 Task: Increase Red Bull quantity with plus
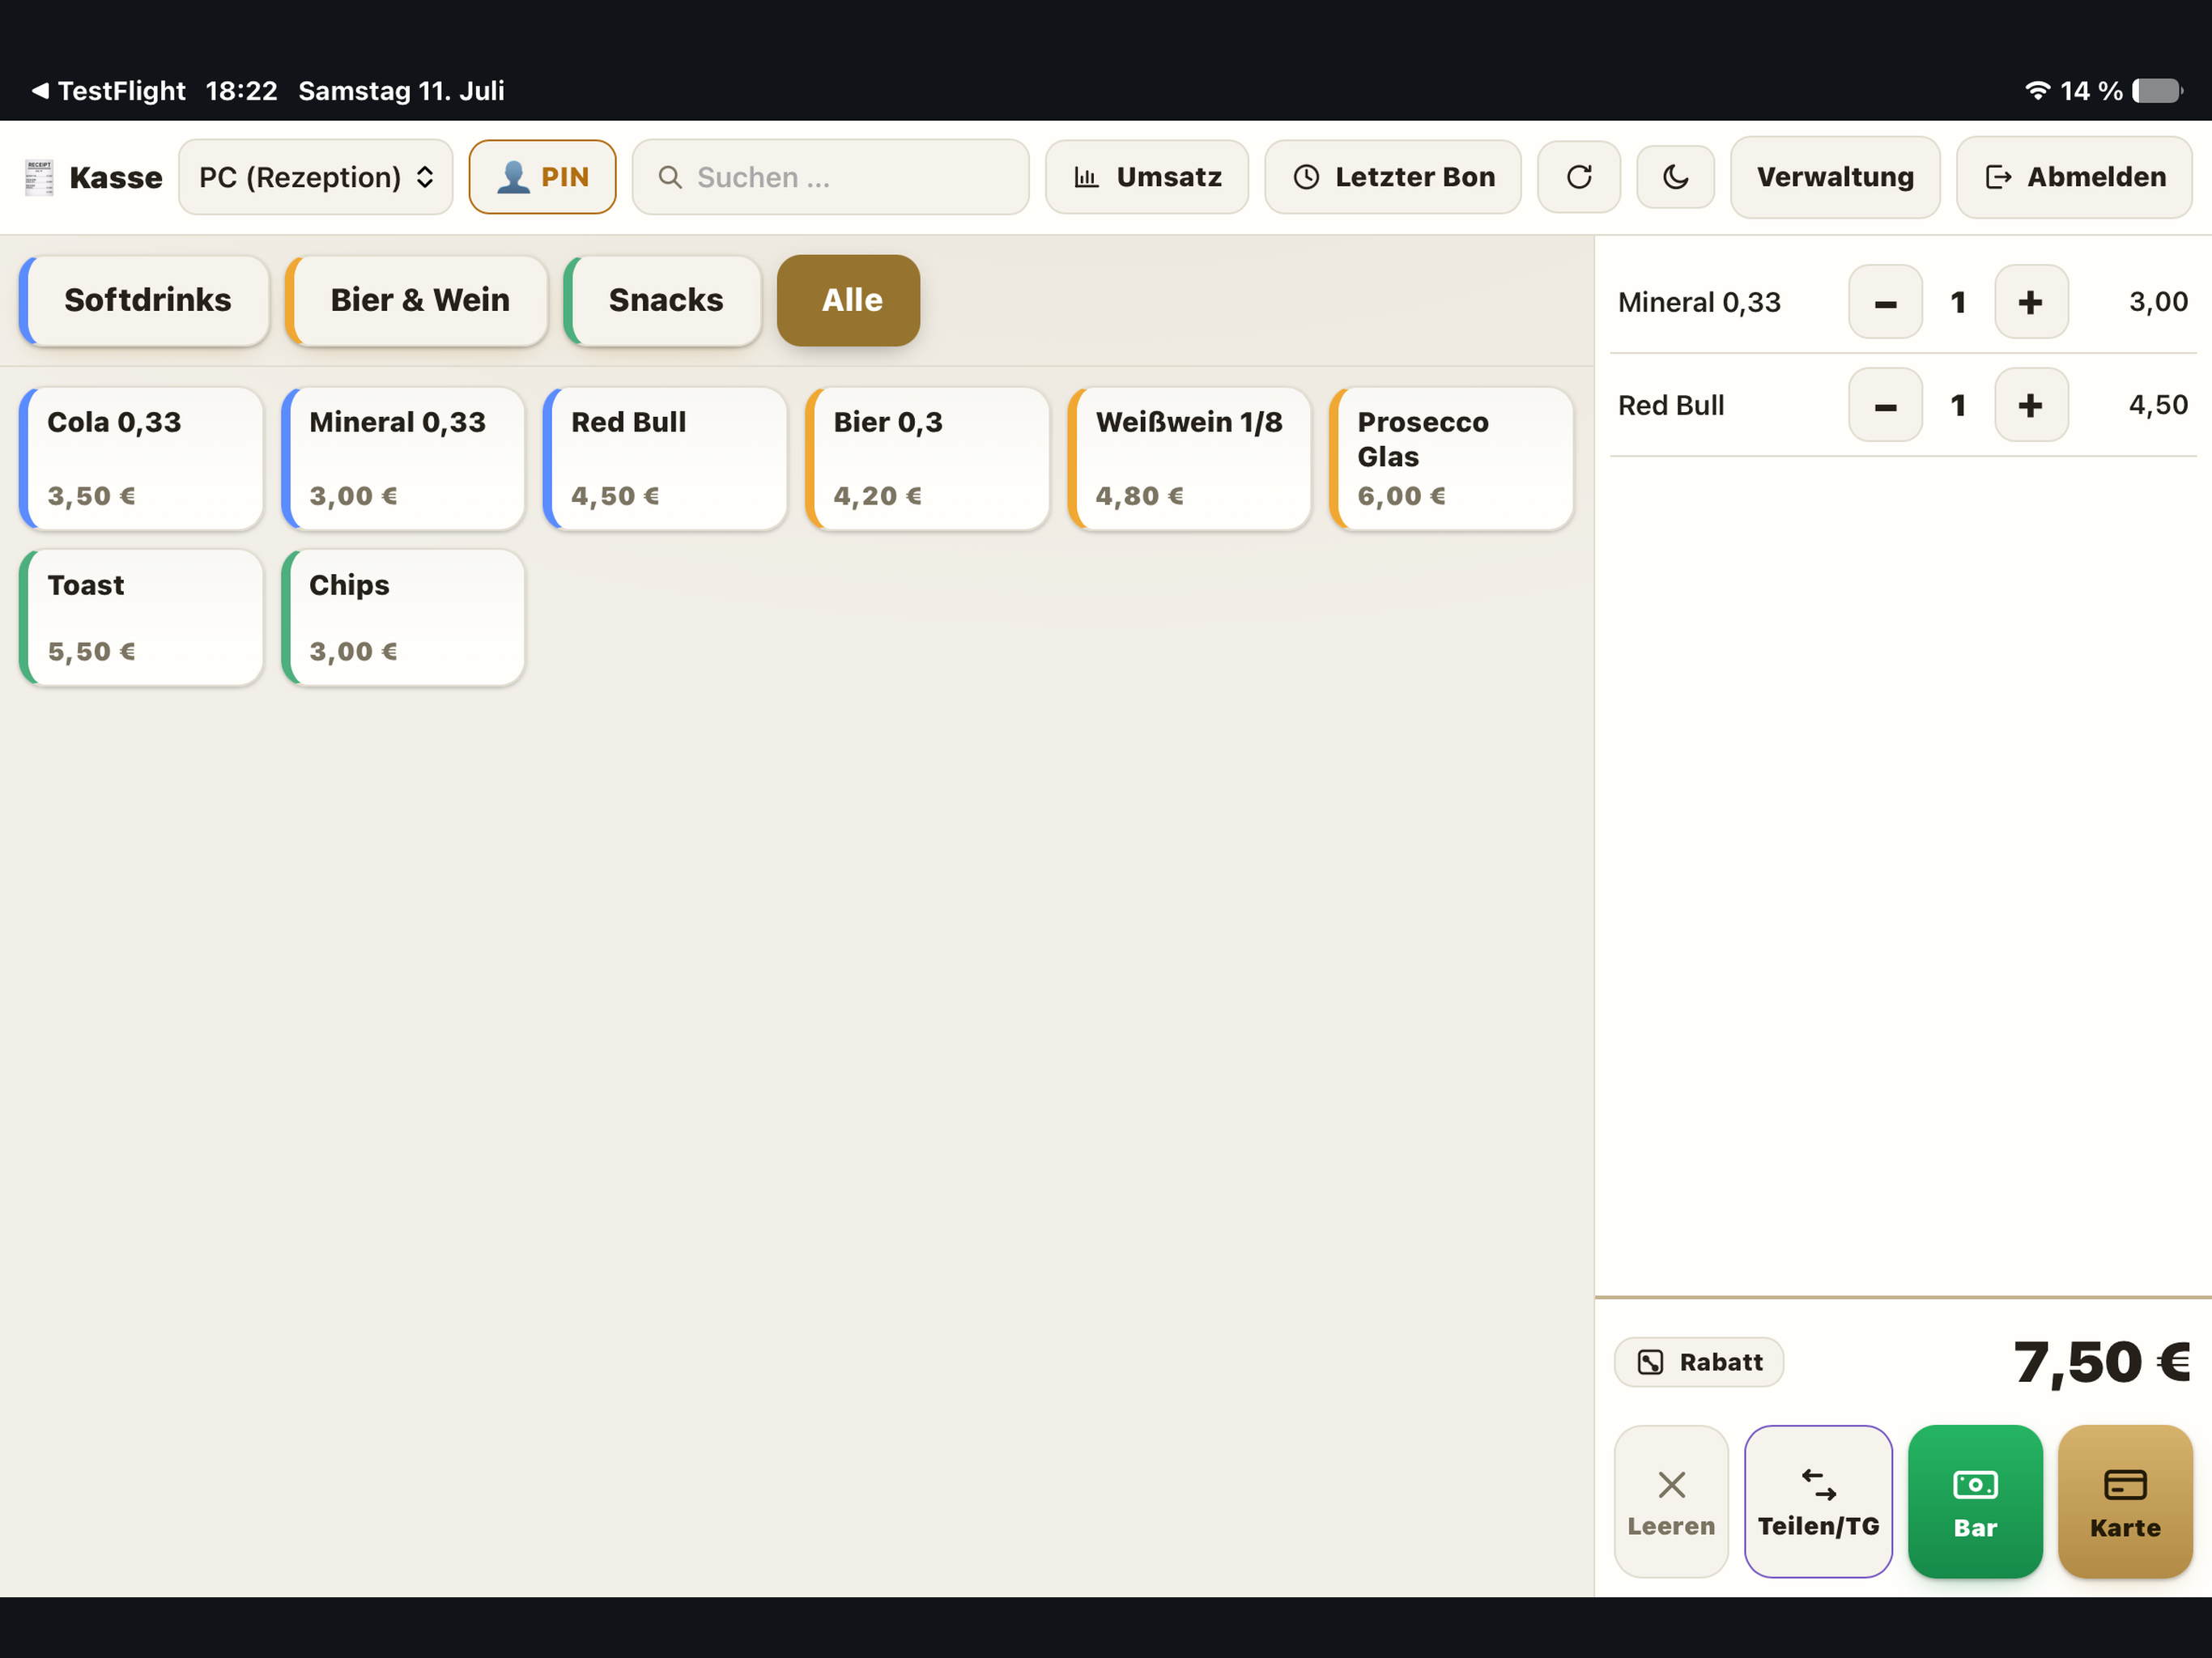[2030, 405]
